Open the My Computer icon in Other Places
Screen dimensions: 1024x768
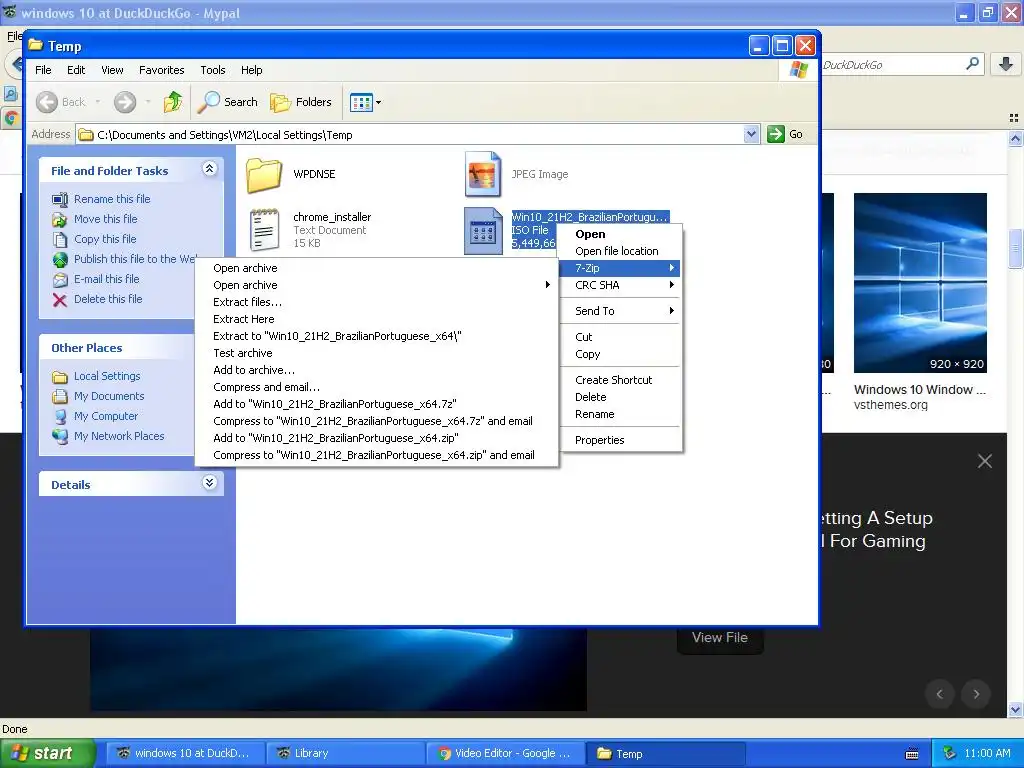point(60,417)
